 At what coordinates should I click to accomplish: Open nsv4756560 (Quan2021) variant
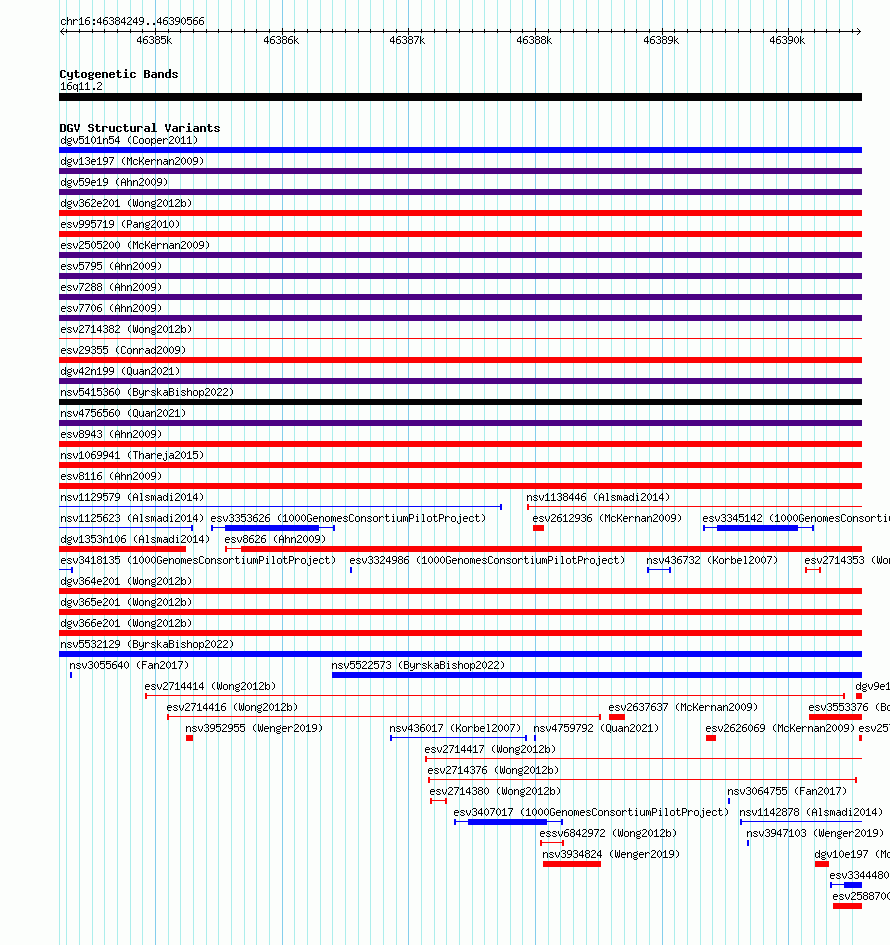(x=460, y=423)
